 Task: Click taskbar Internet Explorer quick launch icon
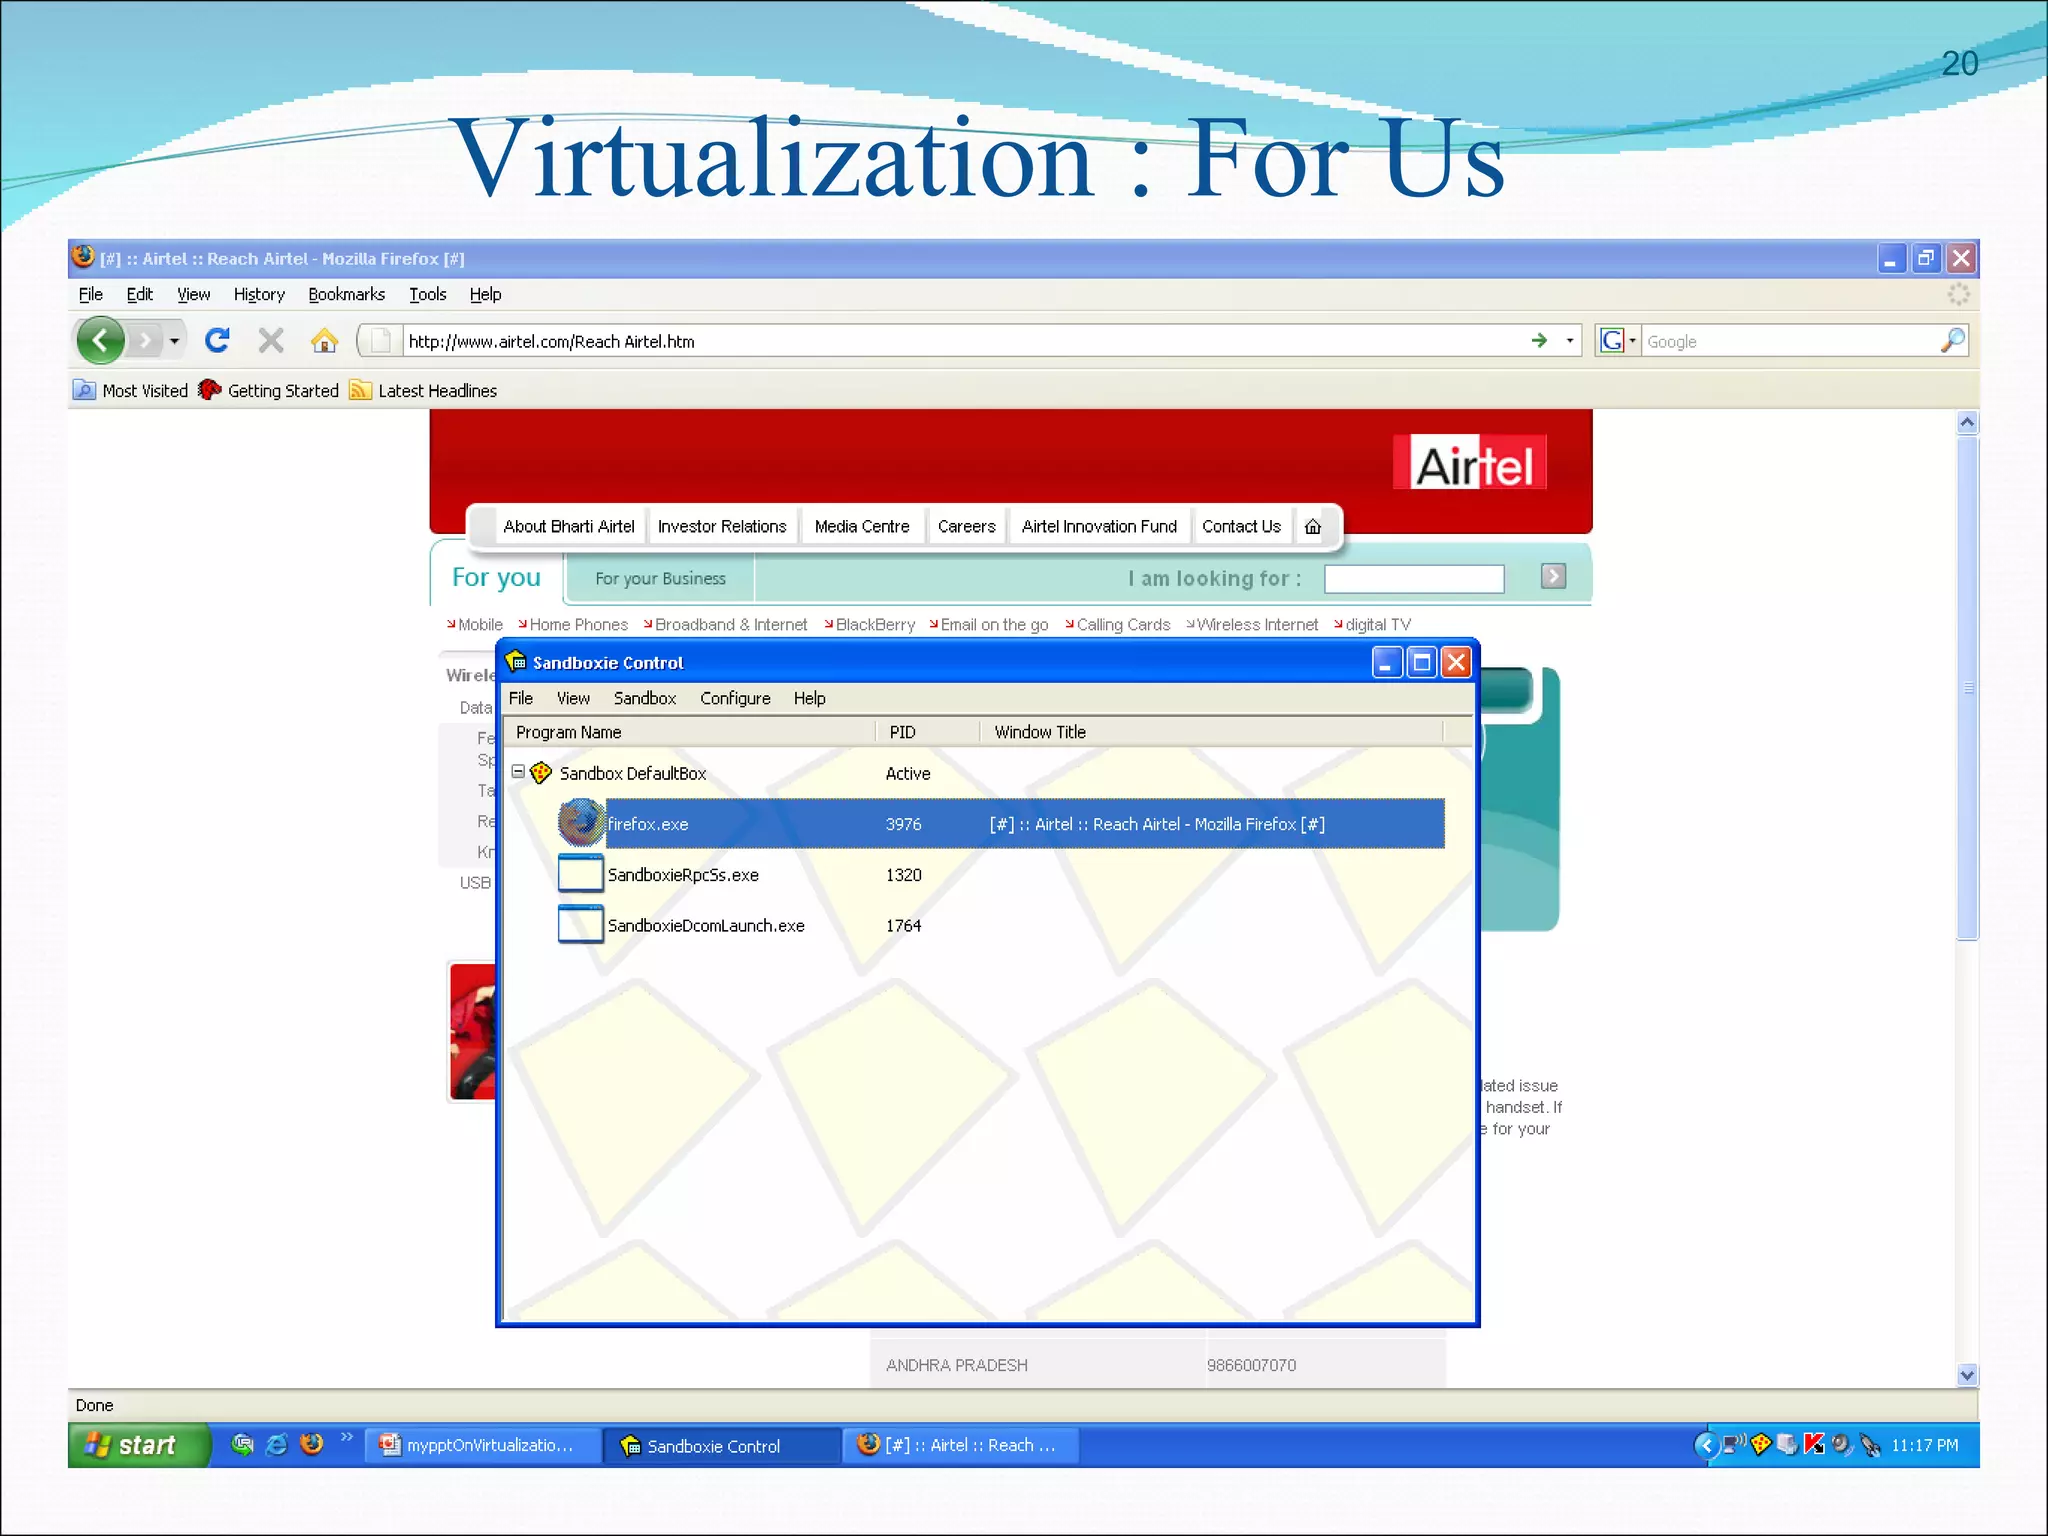point(277,1445)
